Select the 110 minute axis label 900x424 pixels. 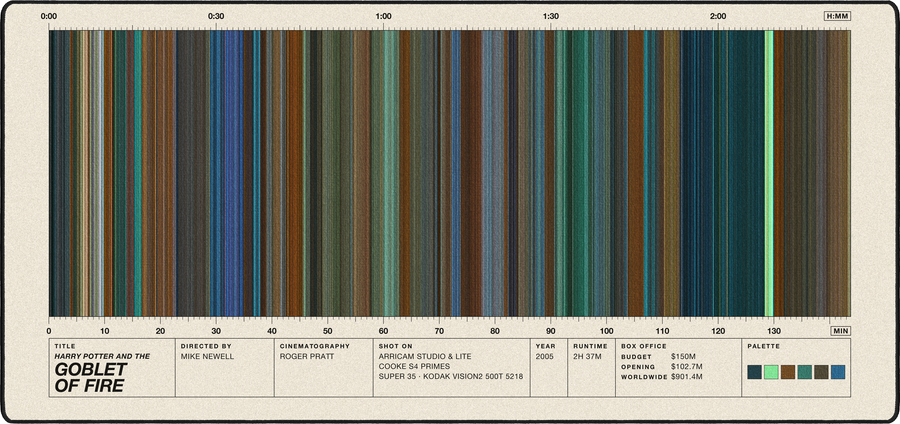click(662, 330)
